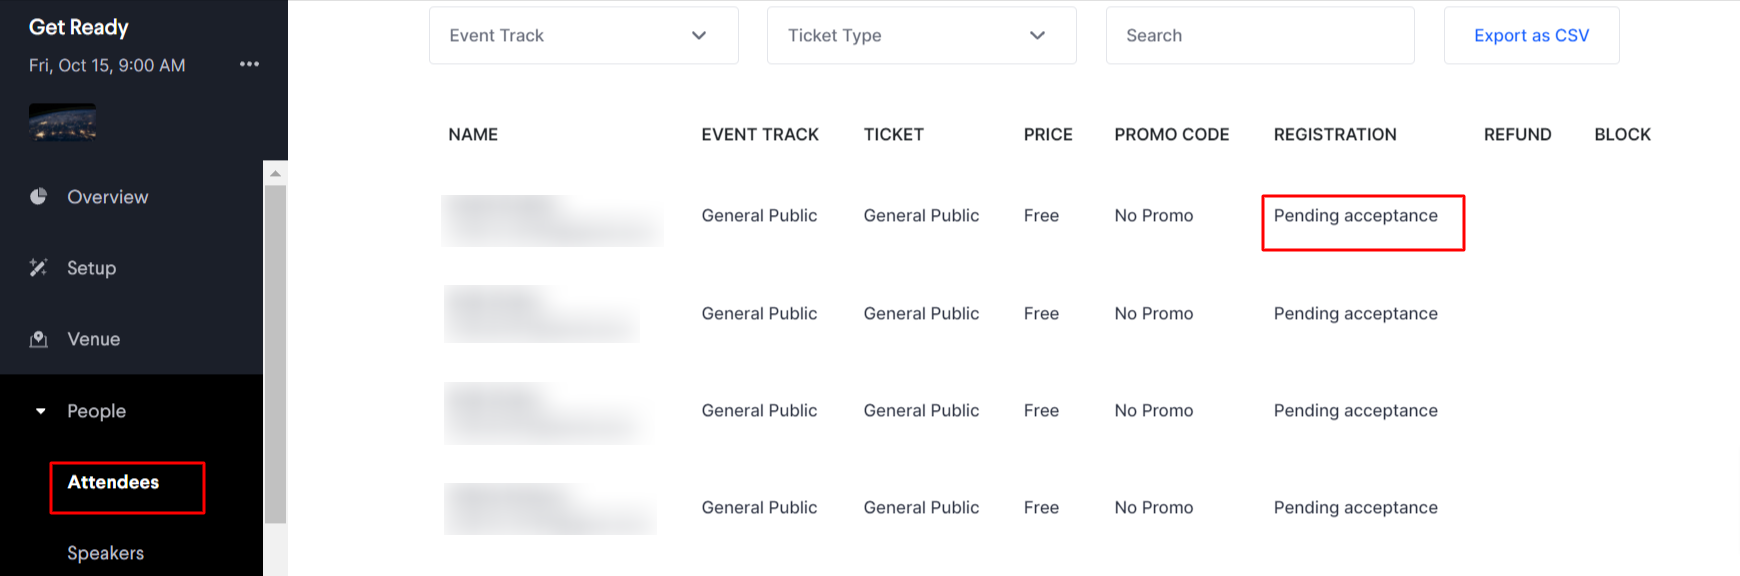Click the Venue map pin icon
Screen dimensions: 1740x576
coord(38,339)
